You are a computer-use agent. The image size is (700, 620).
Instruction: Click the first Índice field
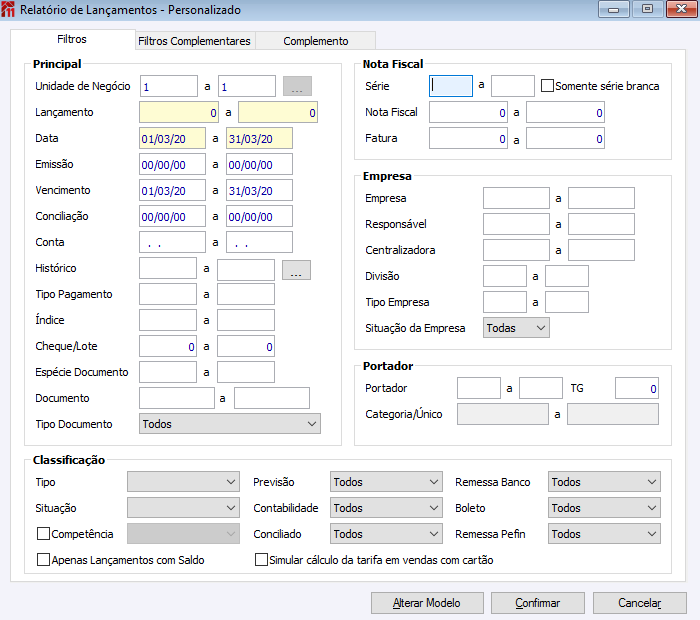pos(168,320)
